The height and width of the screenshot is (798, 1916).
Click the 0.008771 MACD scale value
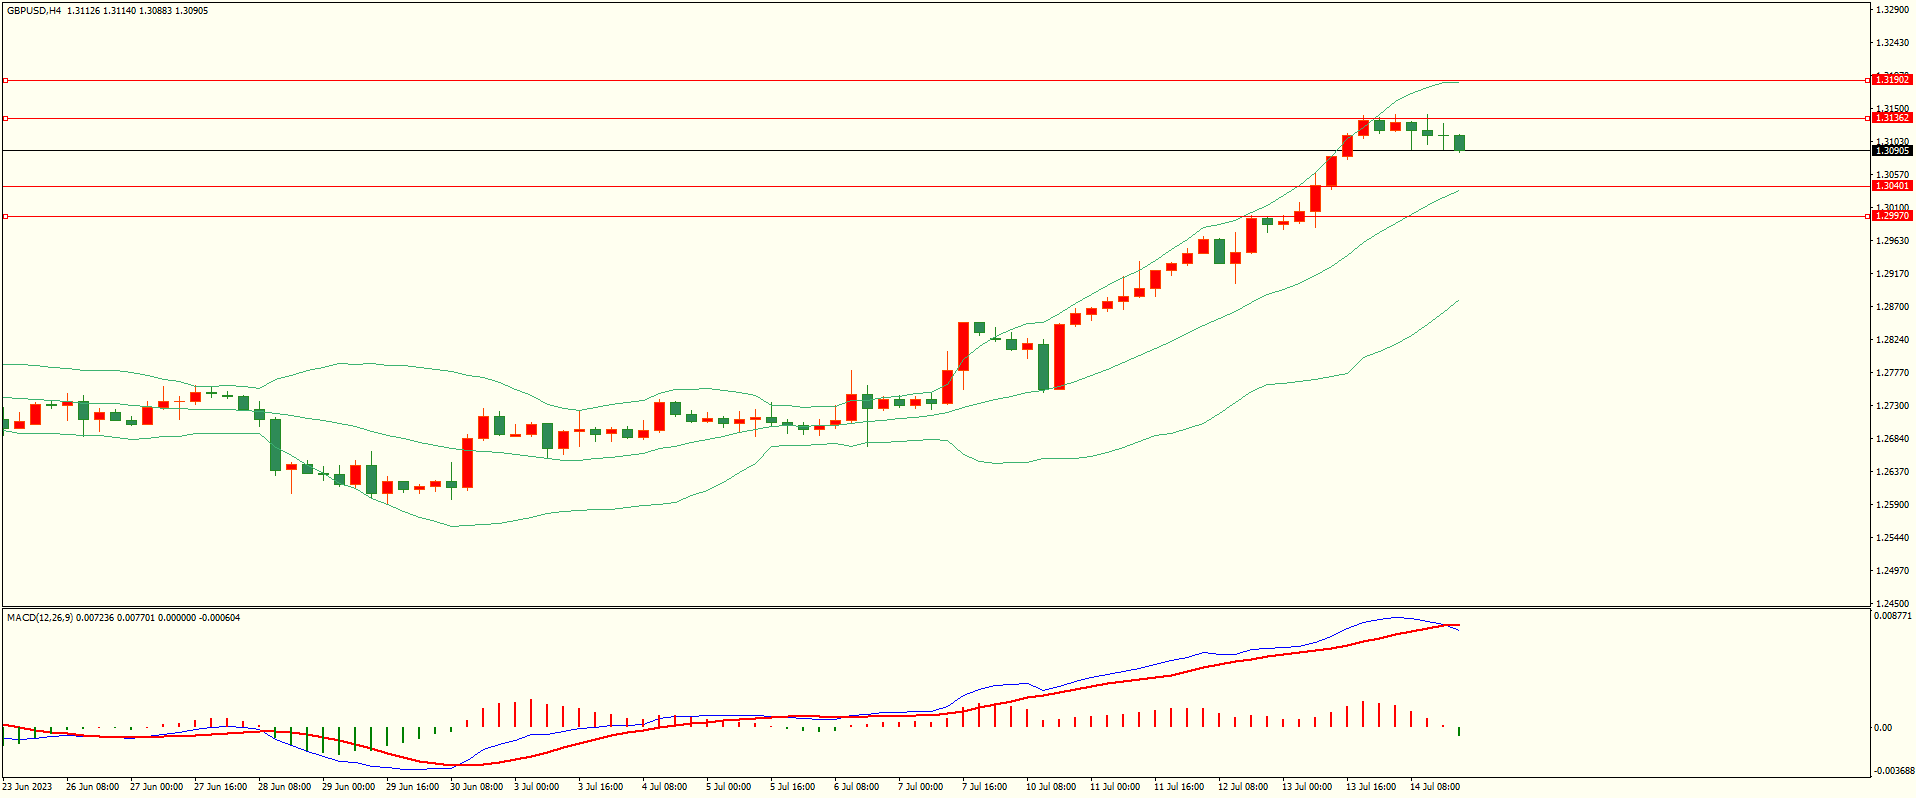click(1893, 616)
